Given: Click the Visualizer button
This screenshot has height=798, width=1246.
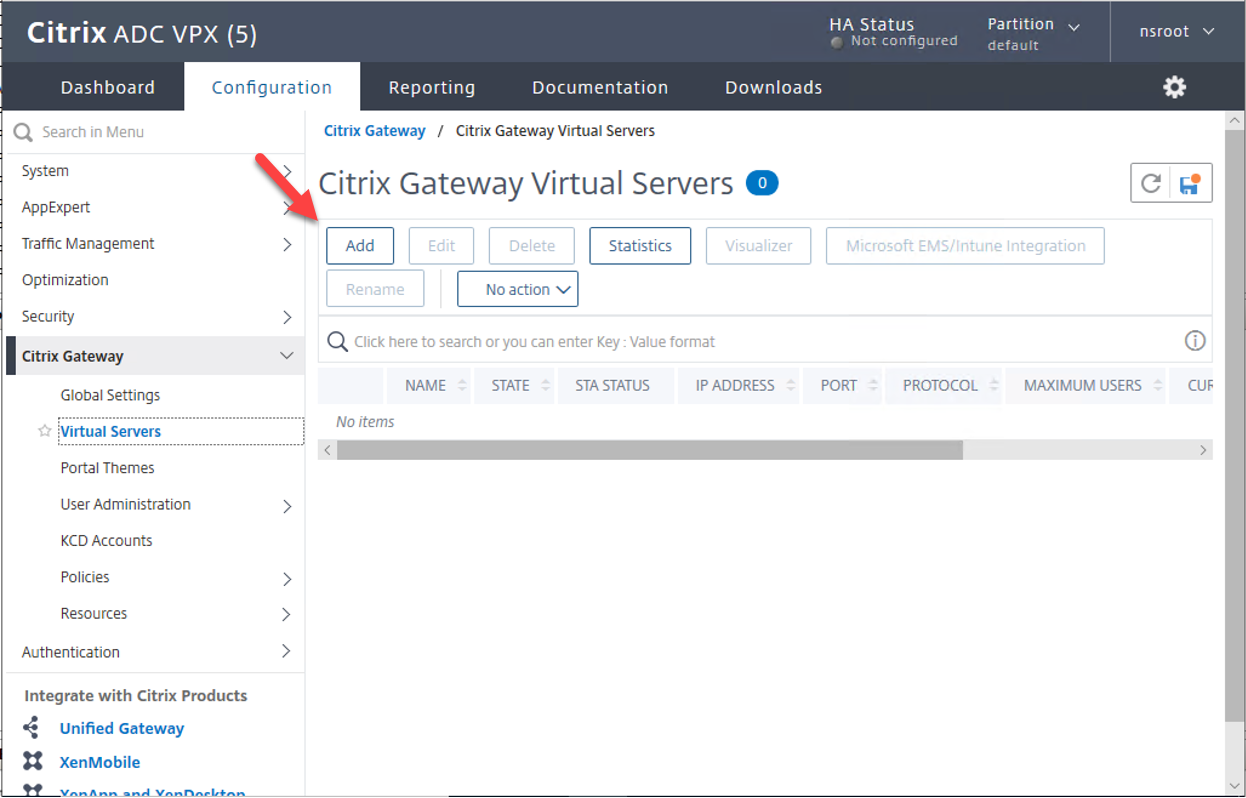Looking at the screenshot, I should point(758,246).
